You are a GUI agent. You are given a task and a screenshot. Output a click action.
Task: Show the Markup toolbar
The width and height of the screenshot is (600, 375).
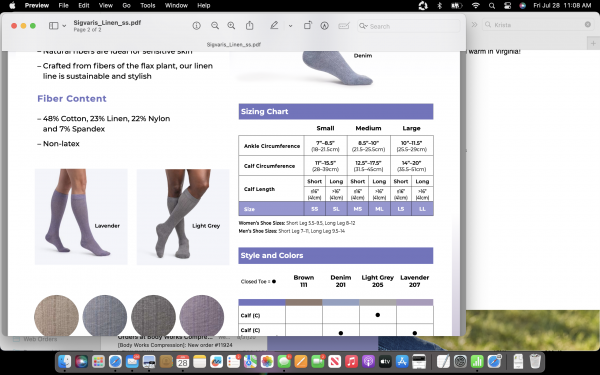tap(324, 26)
